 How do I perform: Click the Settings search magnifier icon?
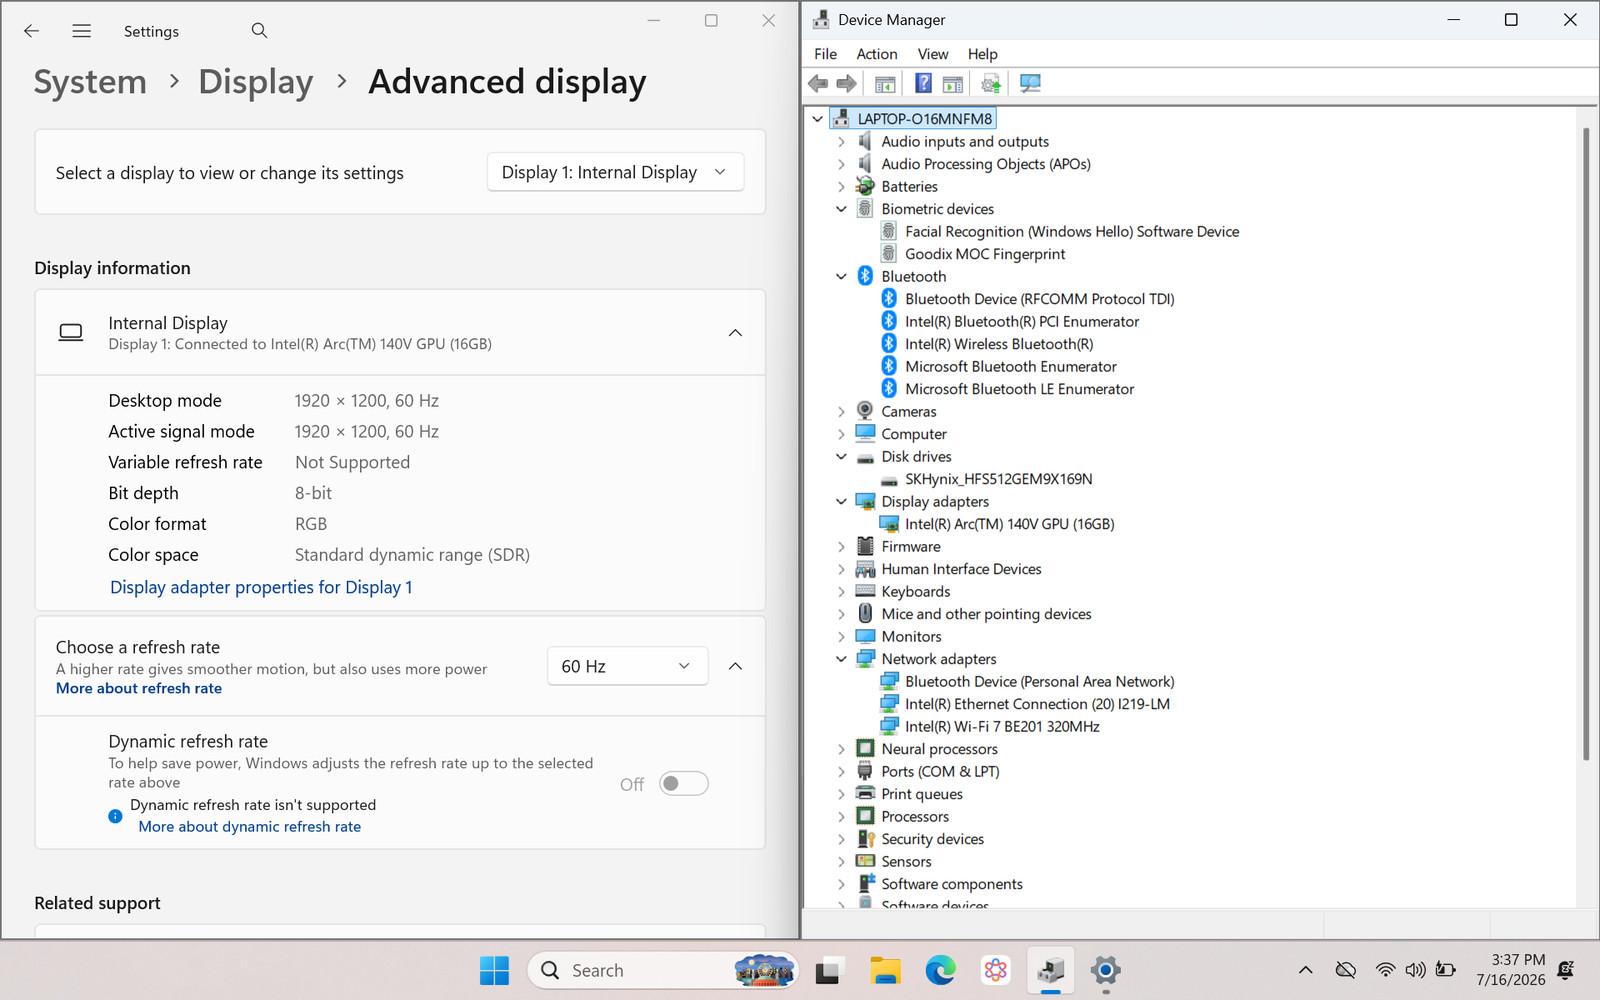click(x=260, y=31)
